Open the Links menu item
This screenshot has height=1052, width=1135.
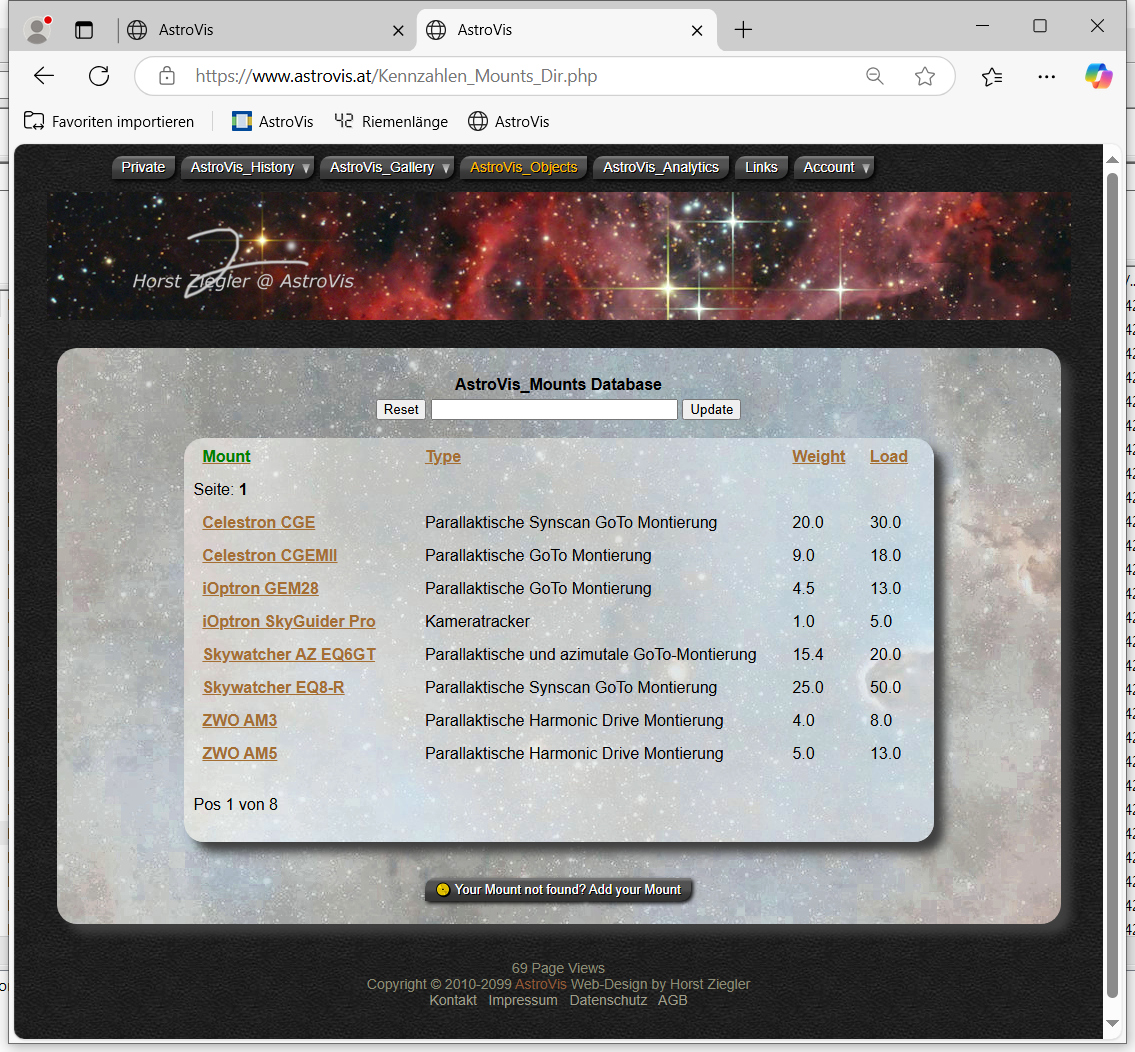click(761, 167)
